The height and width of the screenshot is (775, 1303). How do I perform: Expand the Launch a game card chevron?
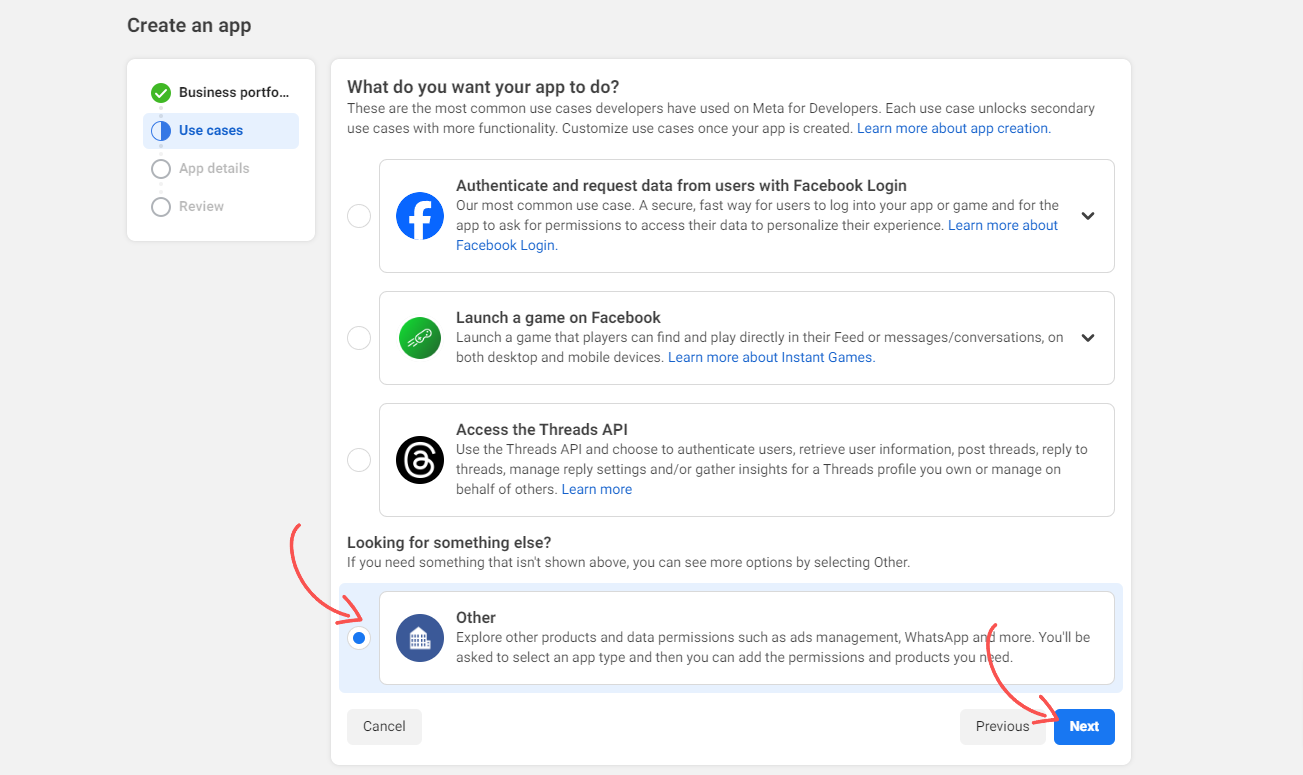[1088, 337]
